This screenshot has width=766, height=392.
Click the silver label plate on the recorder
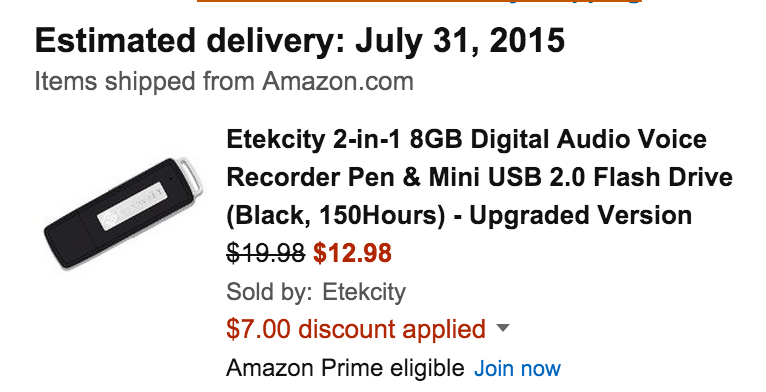point(132,206)
